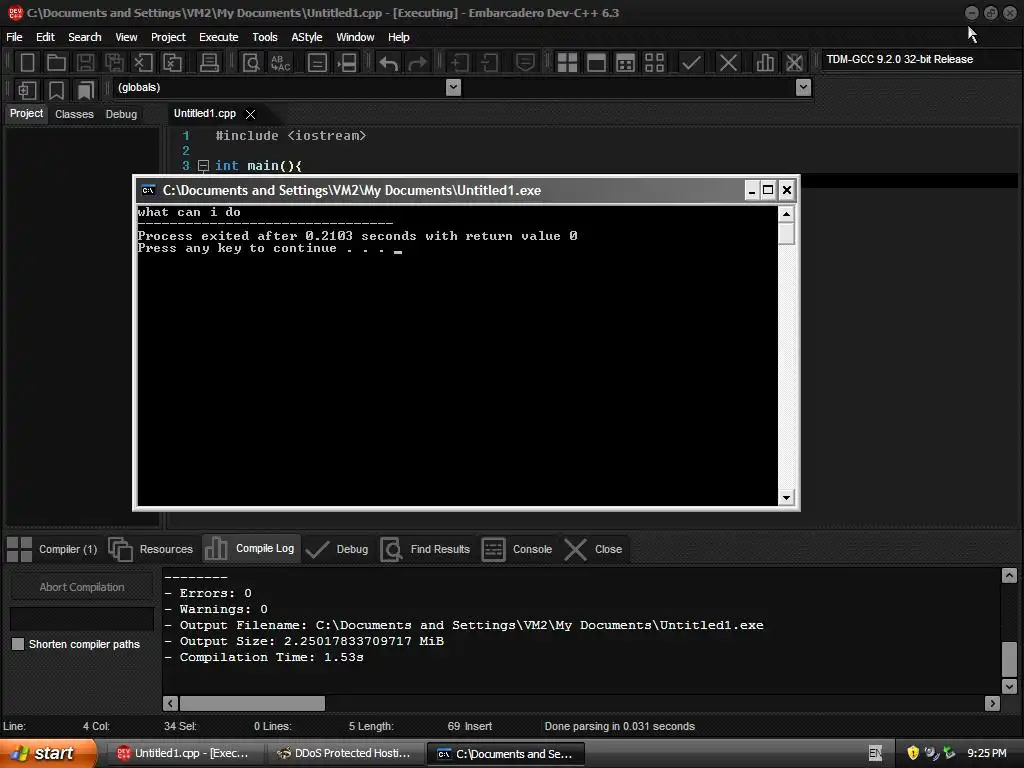Image resolution: width=1024 pixels, height=768 pixels.
Task: Open the File menu
Action: (14, 37)
